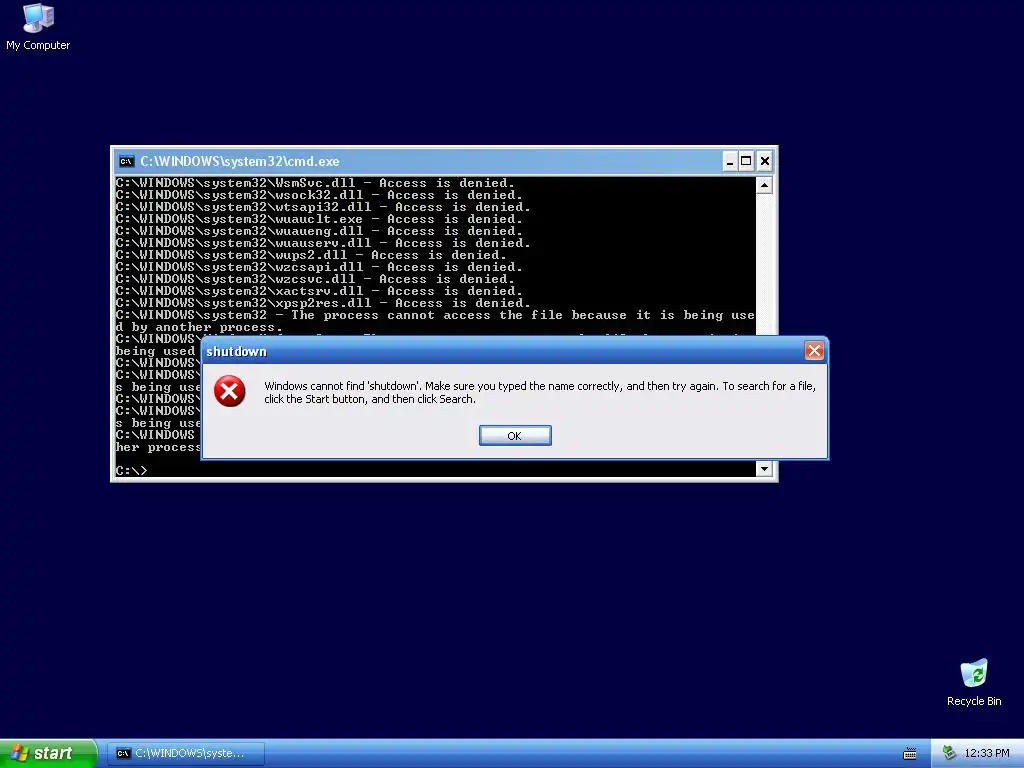Click the 'Windows cannot find shutdown' message text

click(540, 392)
